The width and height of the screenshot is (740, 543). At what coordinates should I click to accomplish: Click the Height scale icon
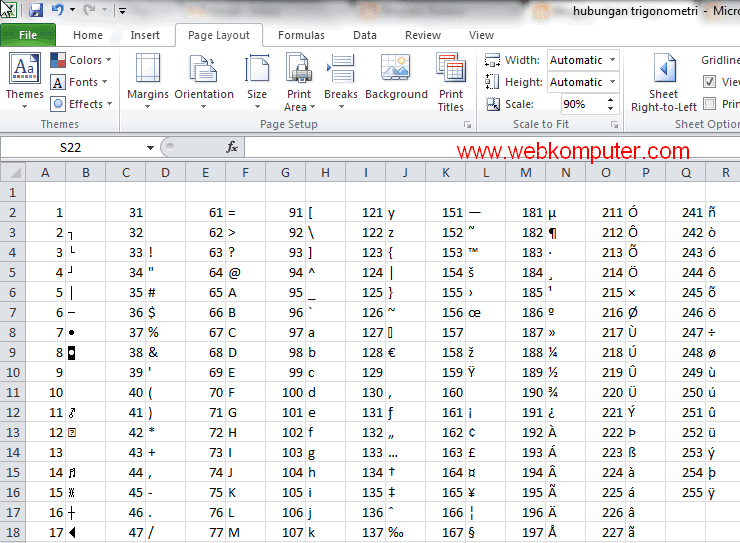[x=492, y=82]
